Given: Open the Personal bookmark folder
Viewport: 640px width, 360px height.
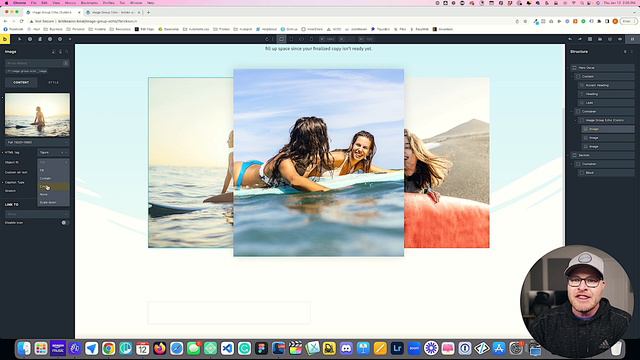Looking at the screenshot, I should (76, 29).
